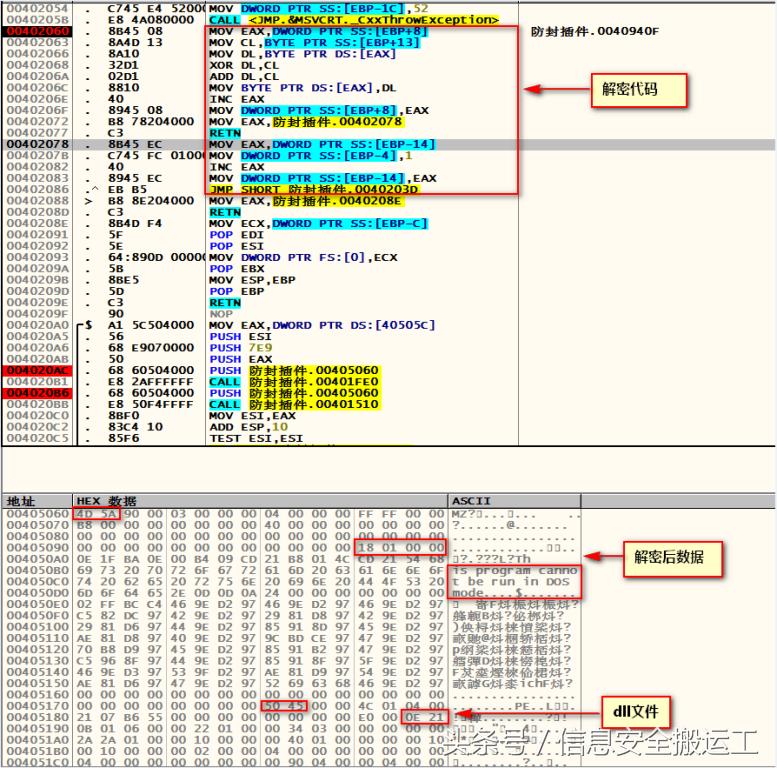Select the MOV ESI,EAX instruction
Viewport: 777px width, 768px height.
tap(252, 416)
